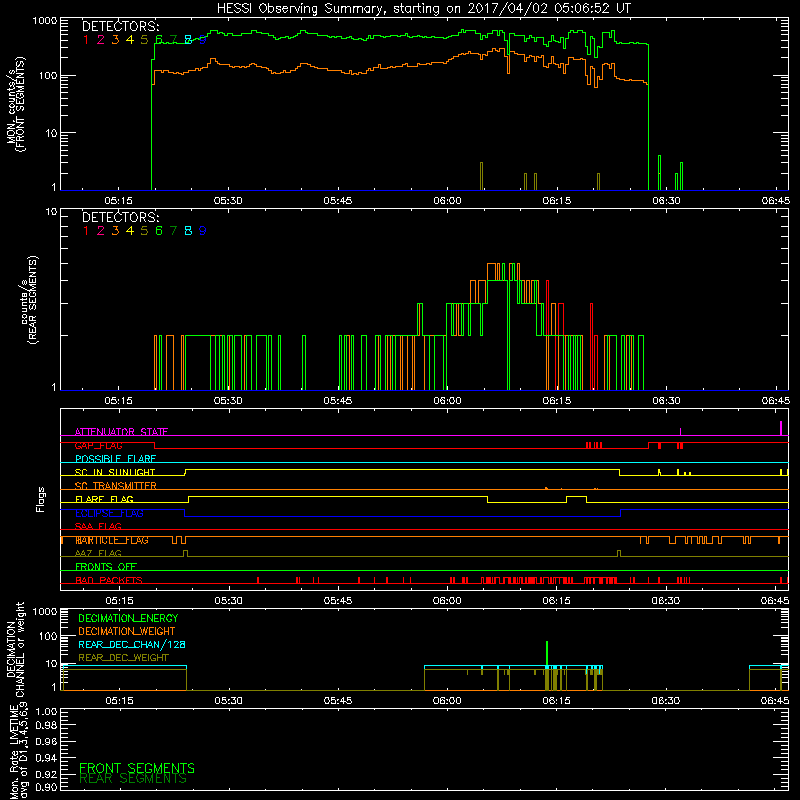Click the rear segments counts/s axis title

[29, 300]
